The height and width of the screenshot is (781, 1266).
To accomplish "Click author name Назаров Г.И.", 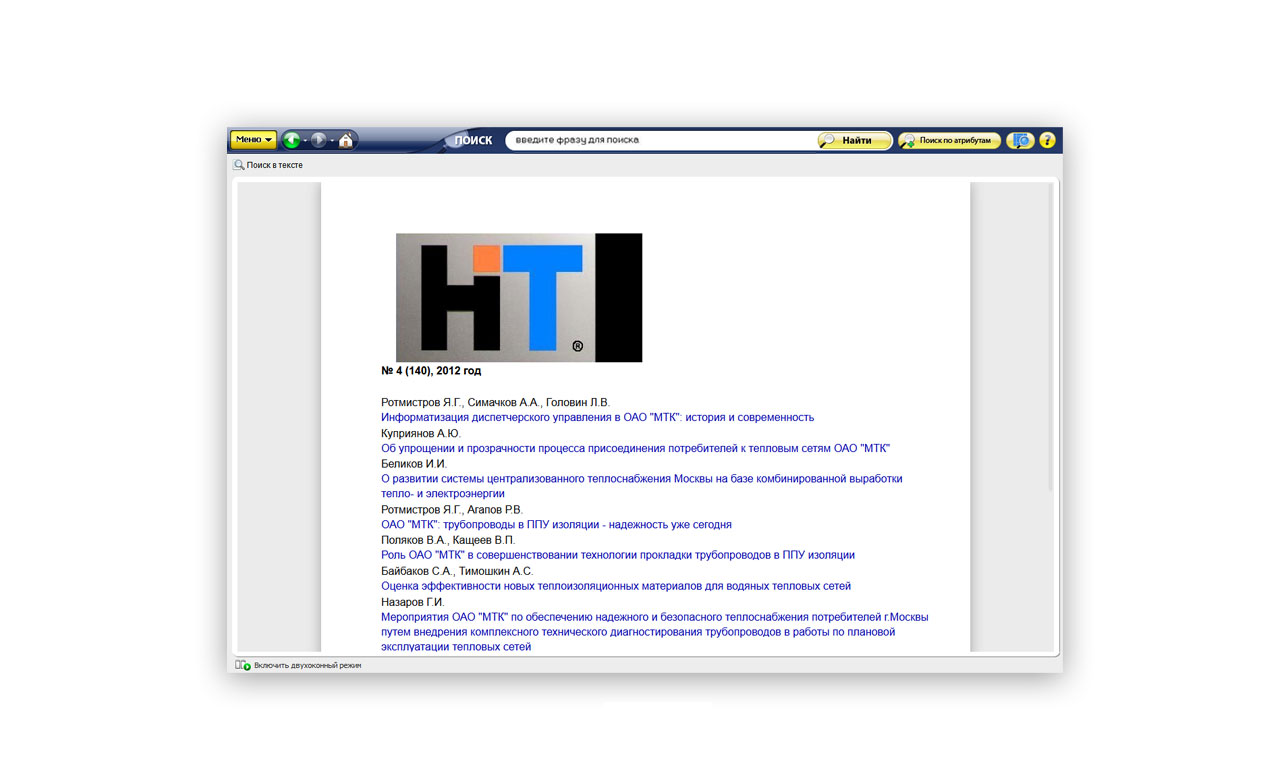I will [x=413, y=602].
